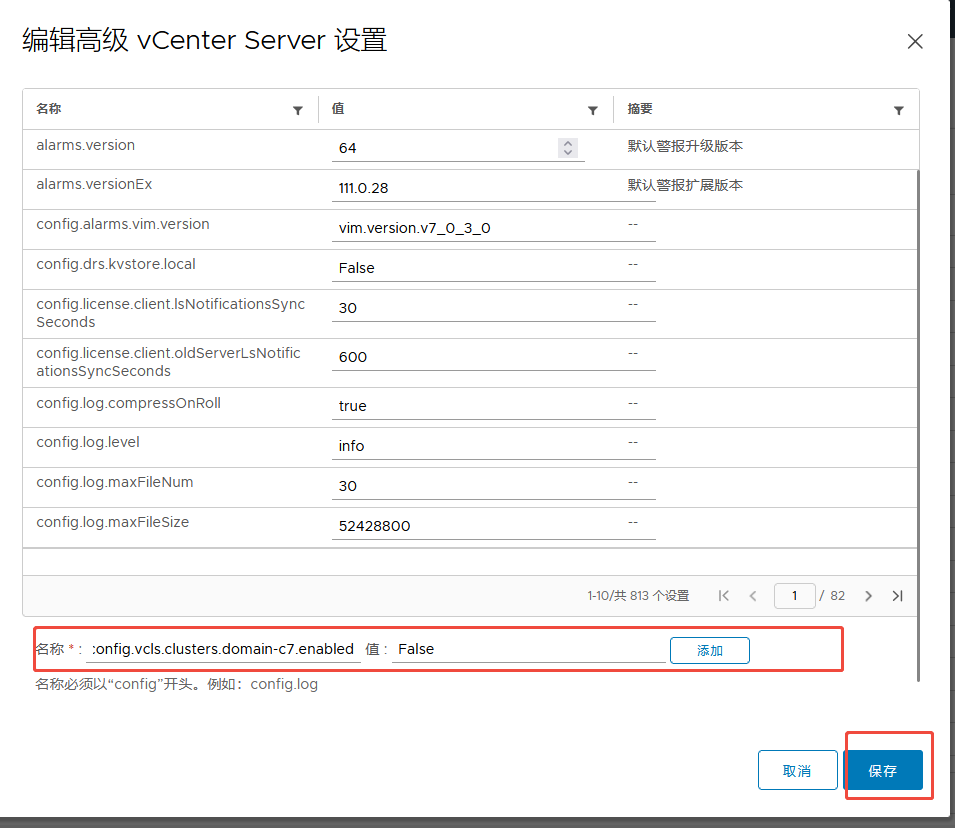
Task: Go to the next settings page
Action: (869, 596)
